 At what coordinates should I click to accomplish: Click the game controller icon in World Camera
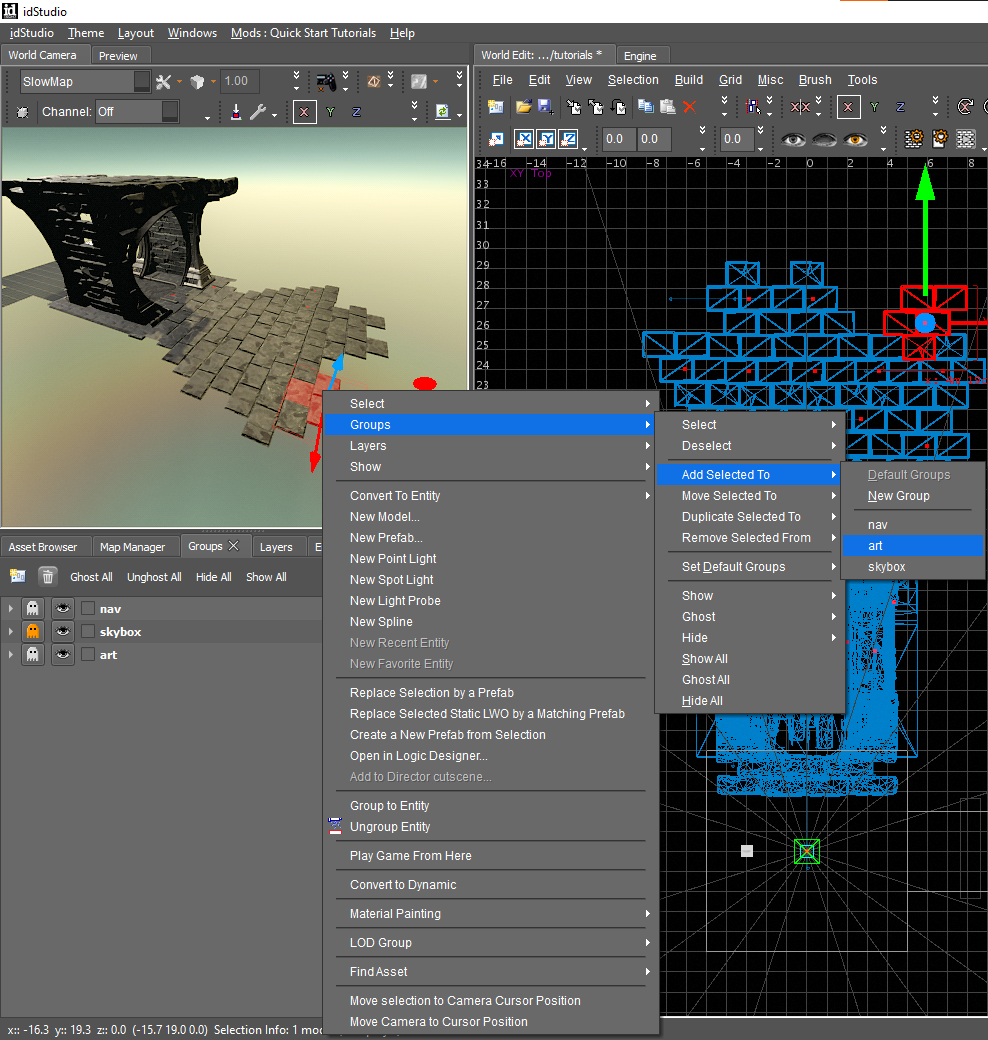pyautogui.click(x=326, y=81)
